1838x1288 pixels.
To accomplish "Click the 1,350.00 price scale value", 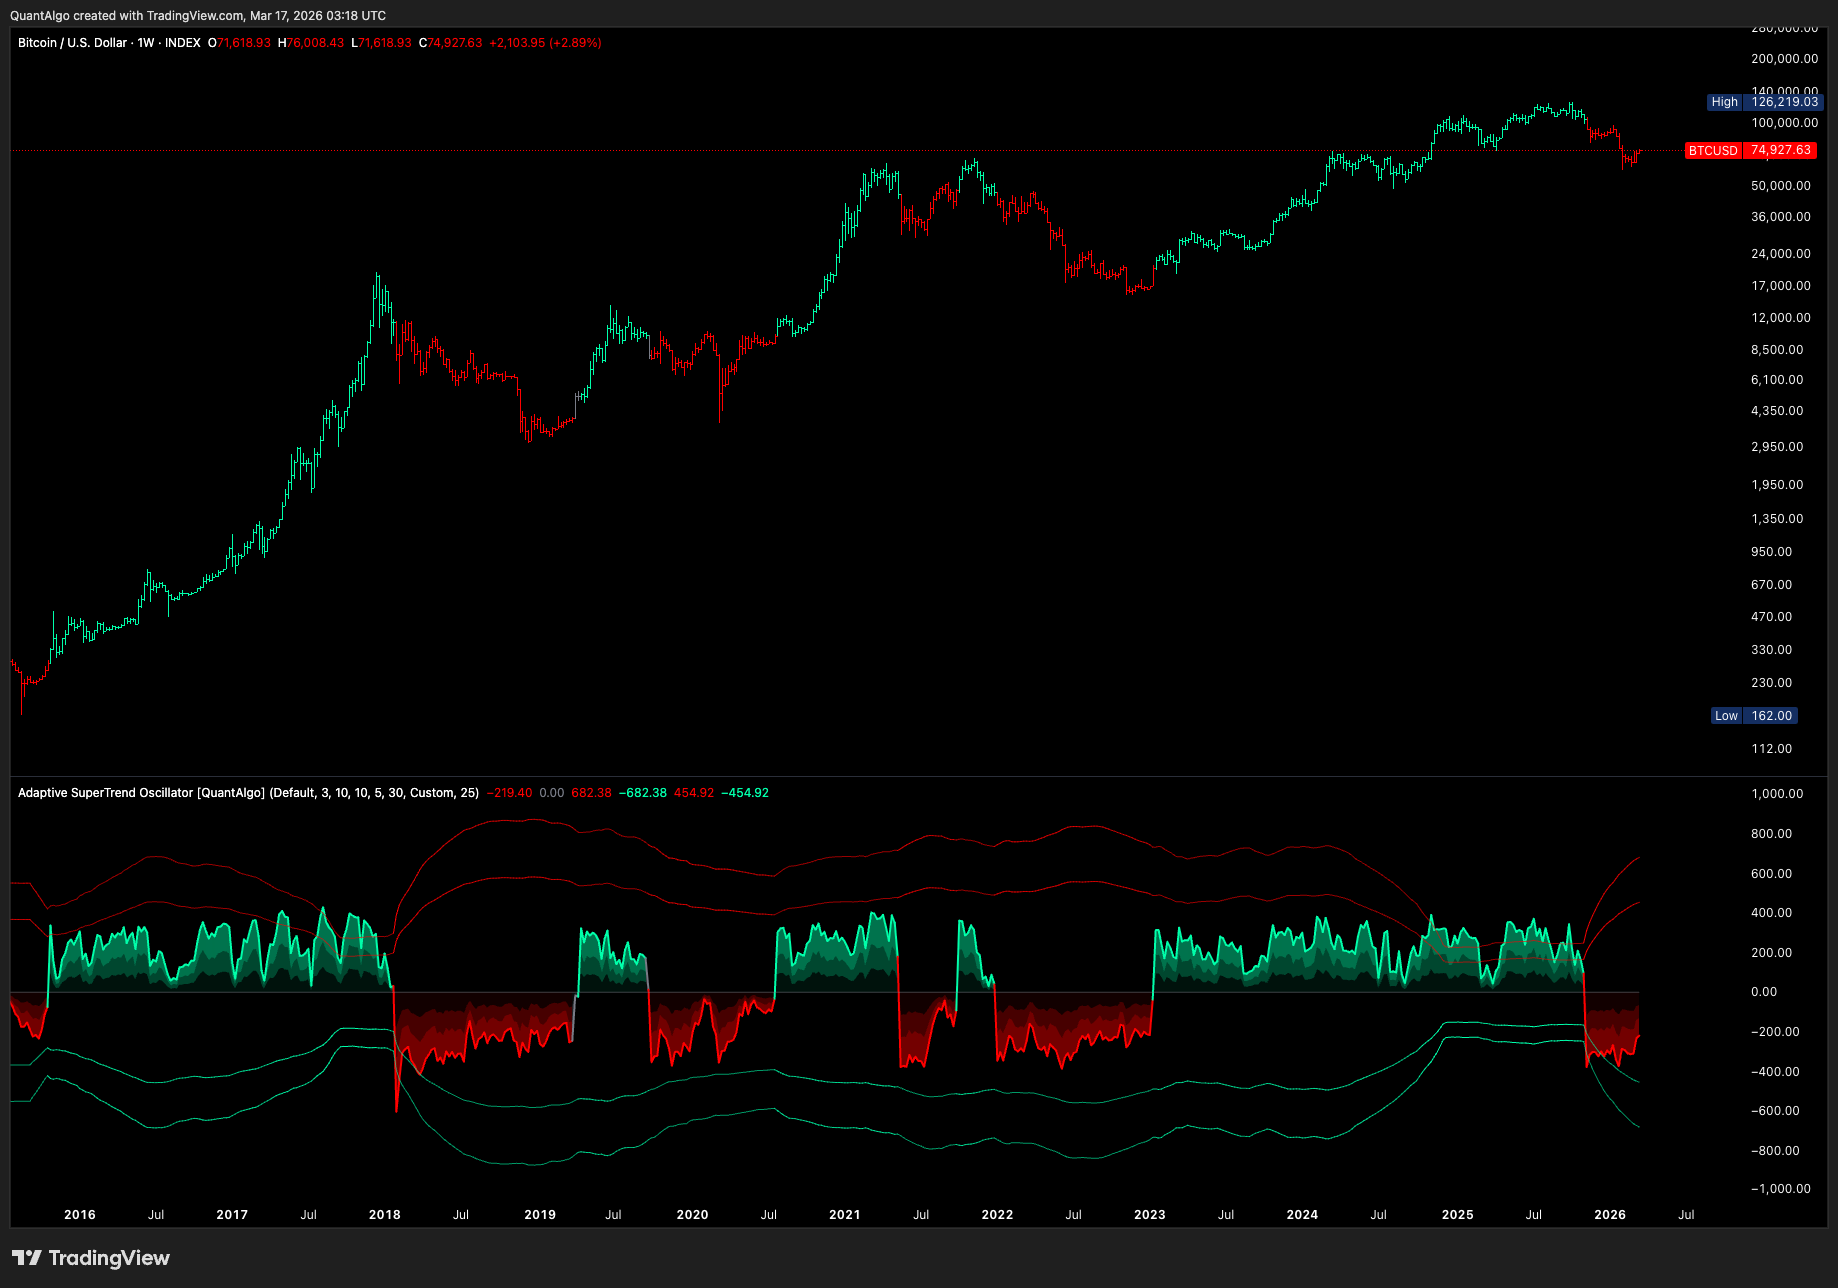I will [1778, 519].
